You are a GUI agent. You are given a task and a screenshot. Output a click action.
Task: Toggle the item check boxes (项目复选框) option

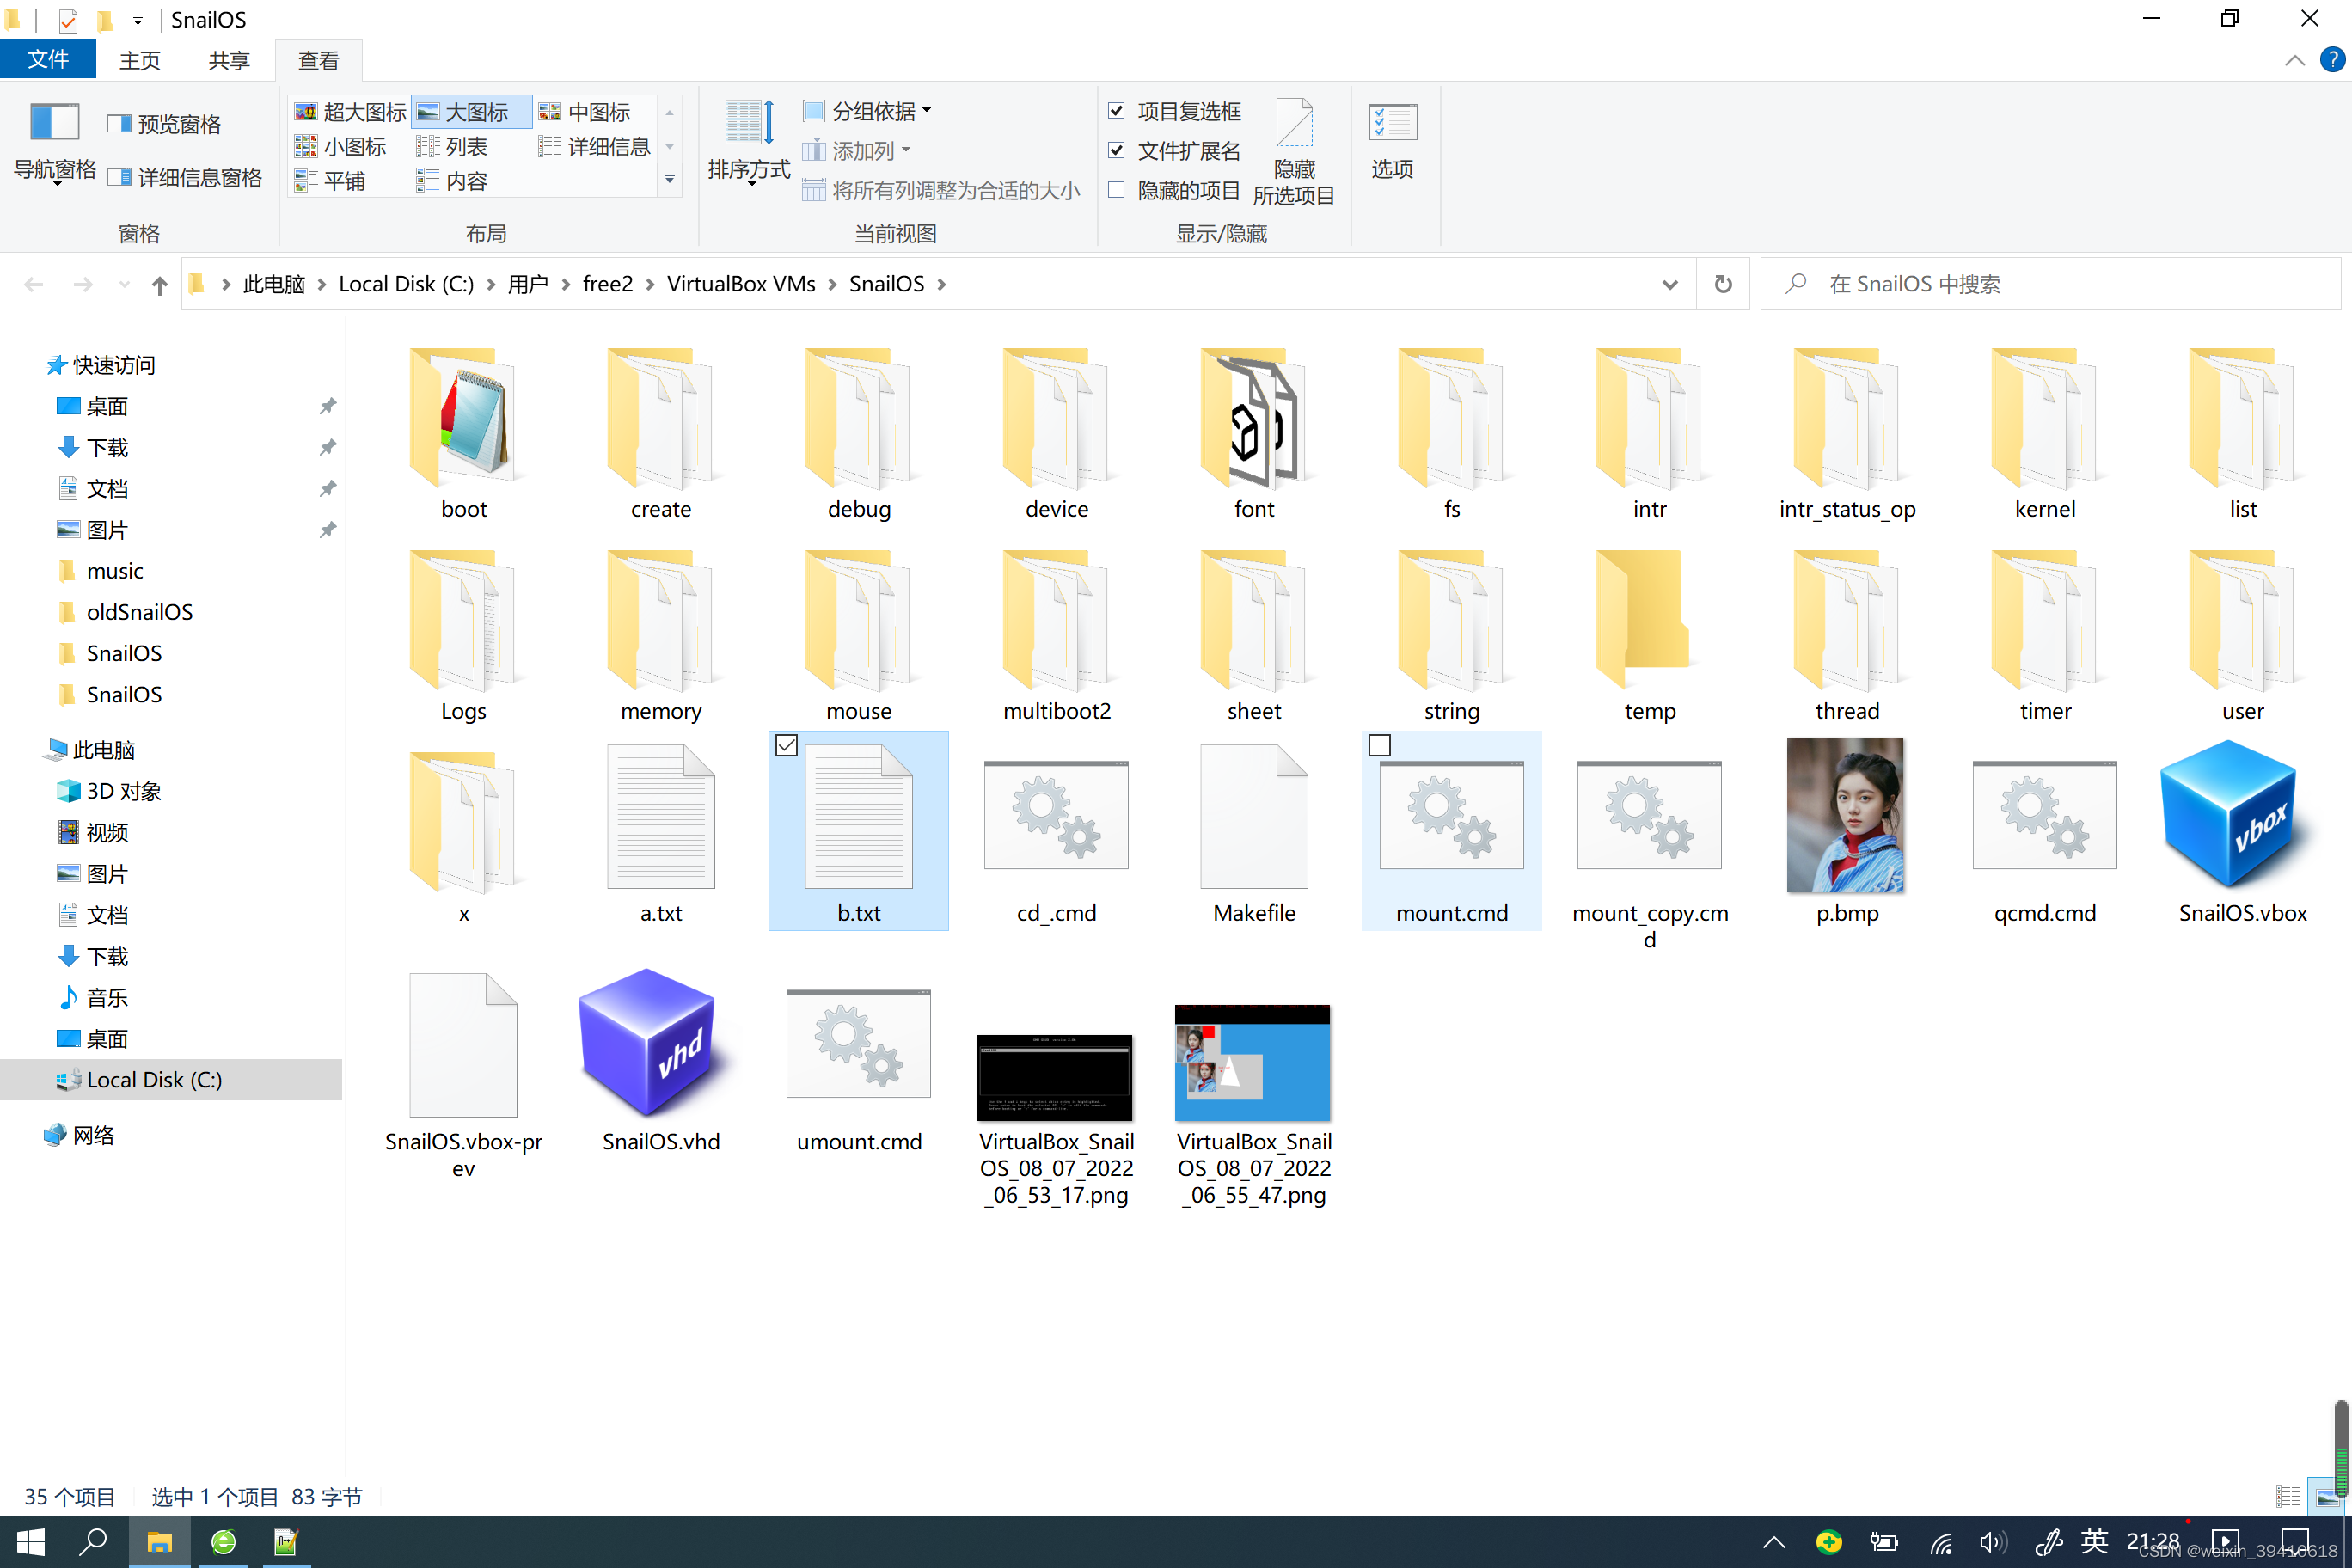pyautogui.click(x=1117, y=111)
